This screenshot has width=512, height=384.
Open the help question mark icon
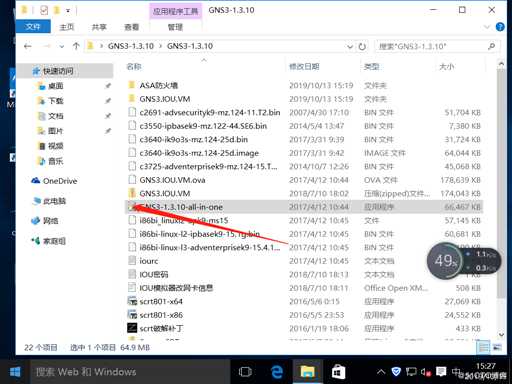[500, 27]
